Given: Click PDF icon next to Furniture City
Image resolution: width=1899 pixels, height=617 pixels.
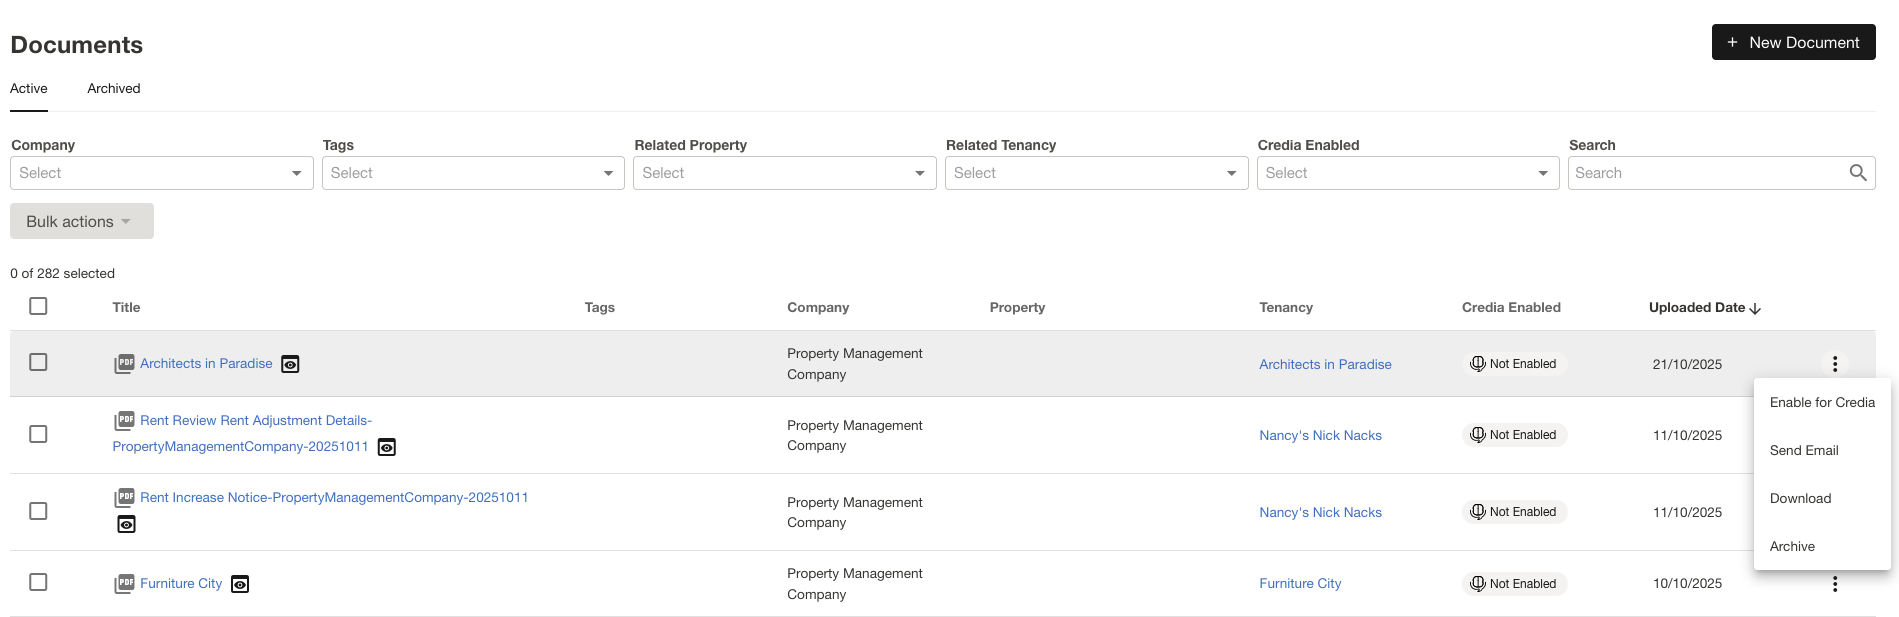Looking at the screenshot, I should 124,584.
